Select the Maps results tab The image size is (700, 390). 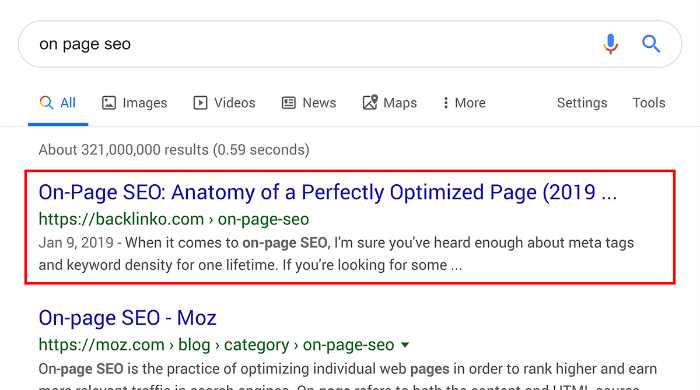coord(389,103)
